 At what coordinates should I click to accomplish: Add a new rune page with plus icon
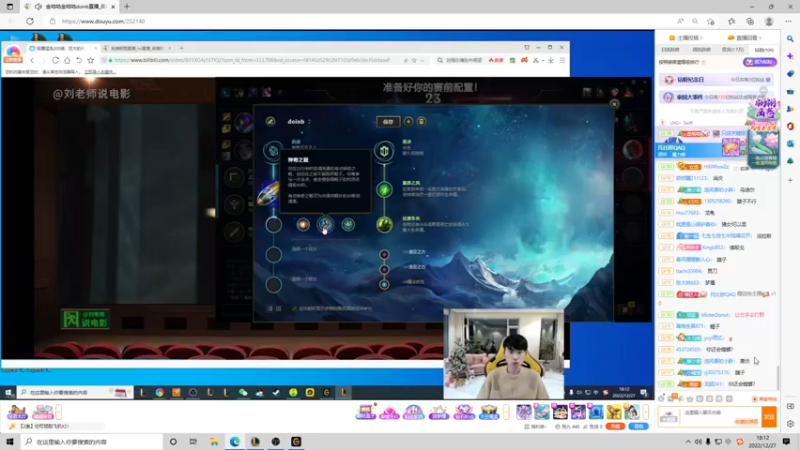tap(409, 121)
